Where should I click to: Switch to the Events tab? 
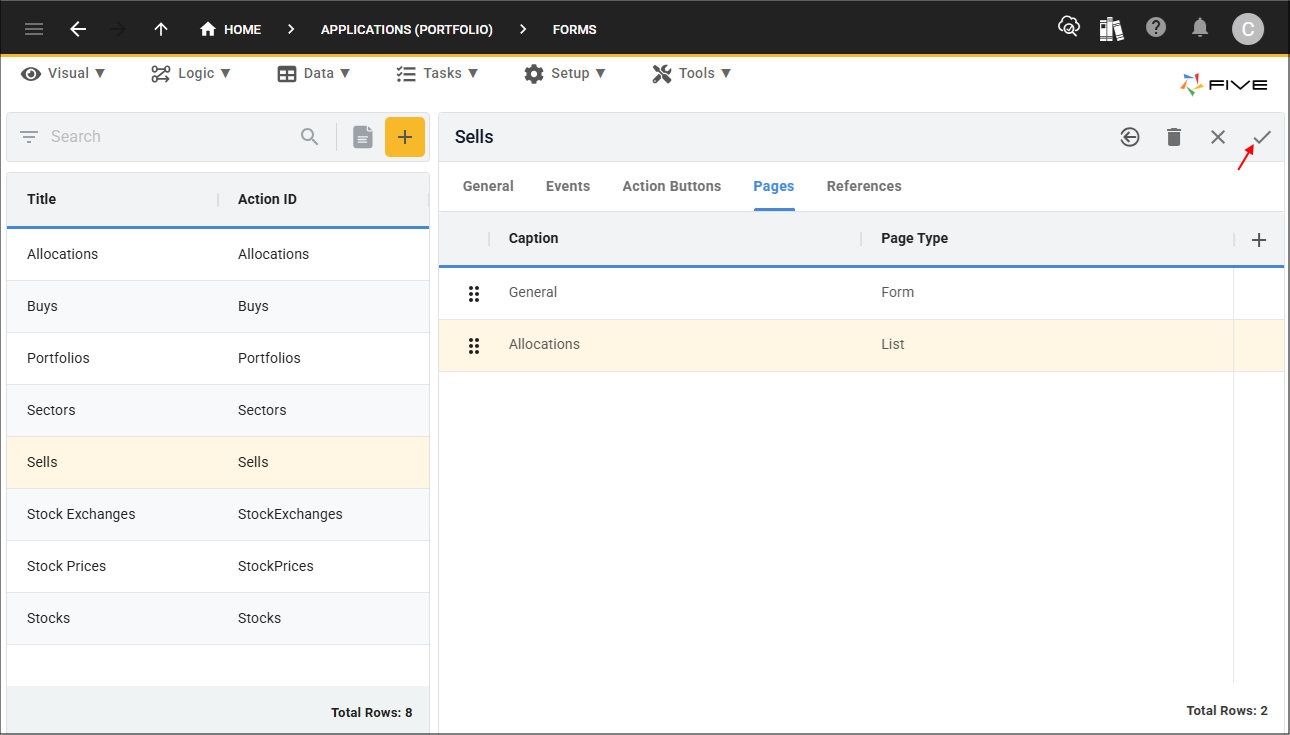pyautogui.click(x=568, y=186)
